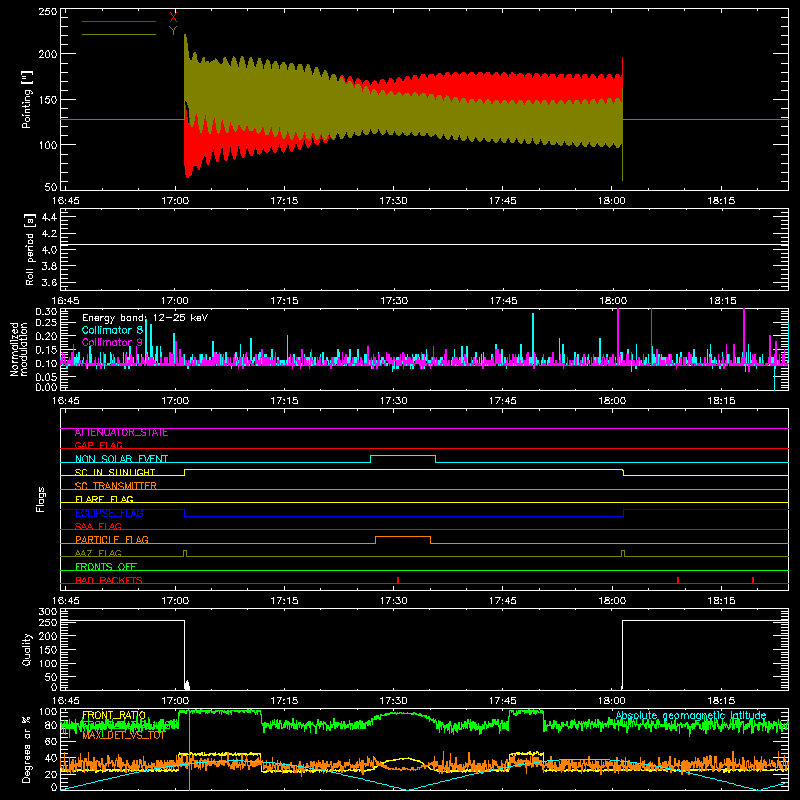Click the olive flag pulse just after 17:00
Image resolution: width=800 pixels, height=800 pixels.
pyautogui.click(x=185, y=553)
